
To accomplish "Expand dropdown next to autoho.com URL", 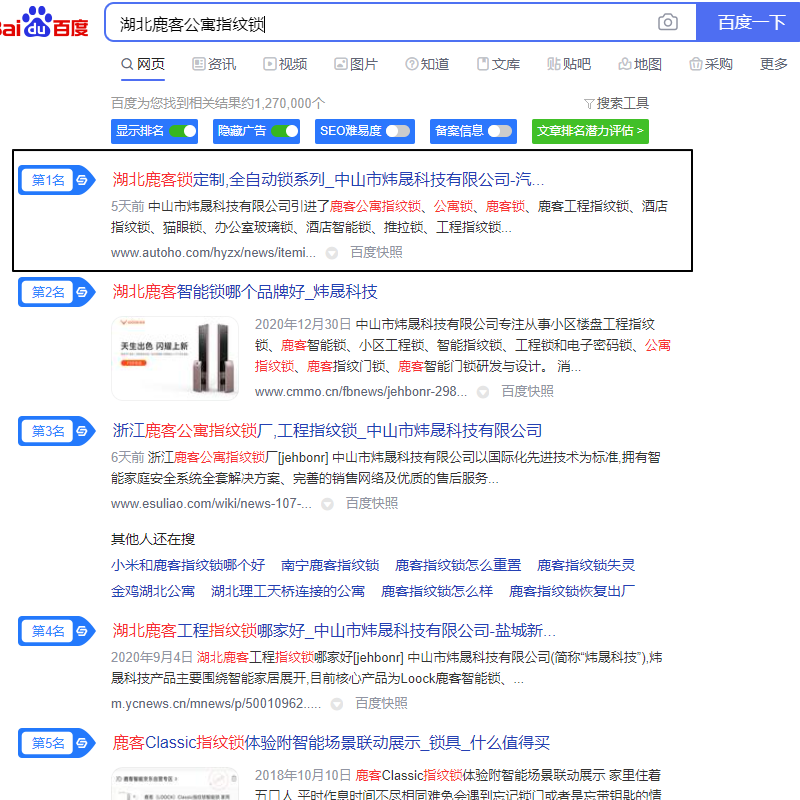I will (332, 253).
